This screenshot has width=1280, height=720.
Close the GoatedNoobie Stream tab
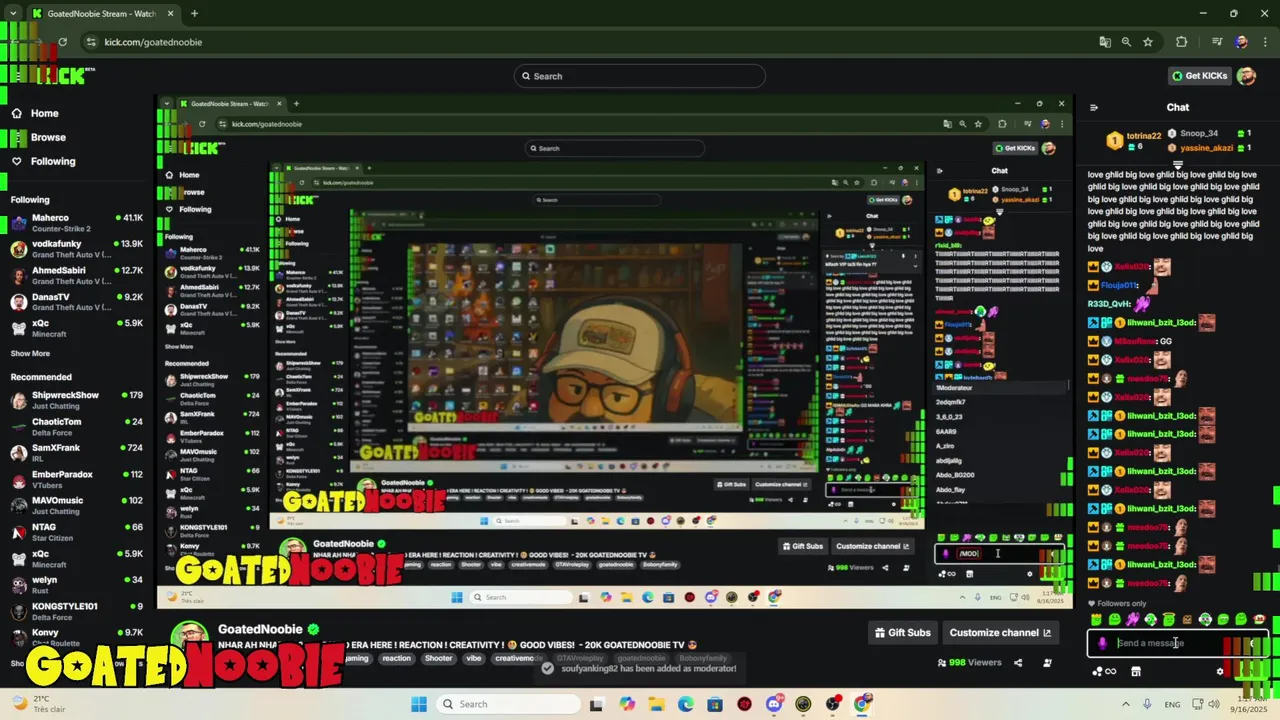[x=170, y=13]
